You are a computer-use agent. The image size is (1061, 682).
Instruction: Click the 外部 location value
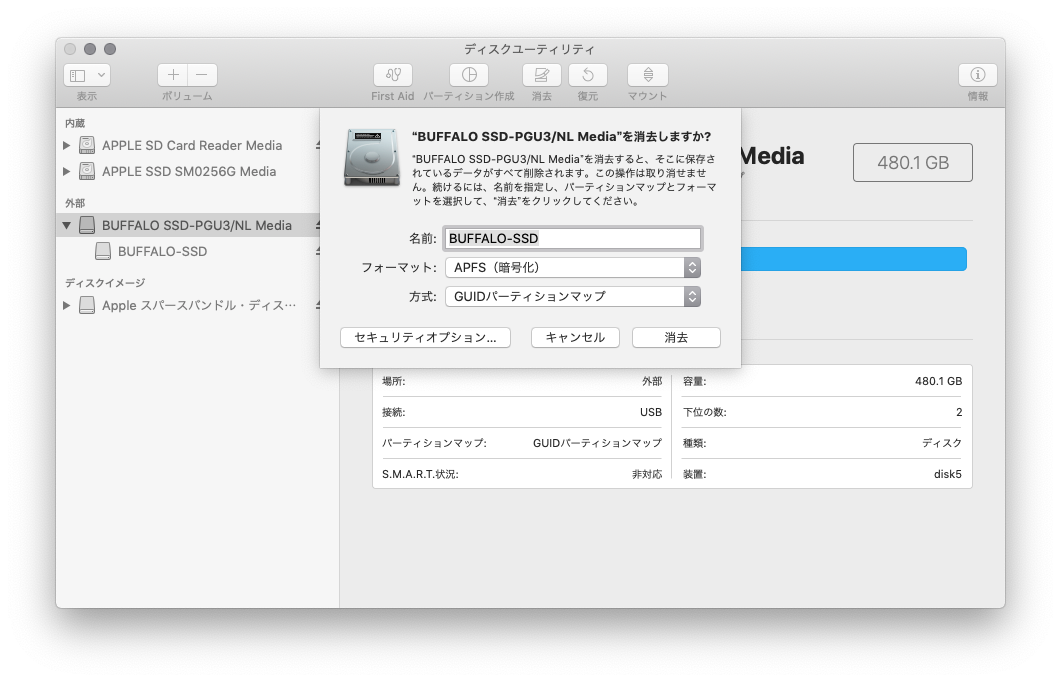652,381
